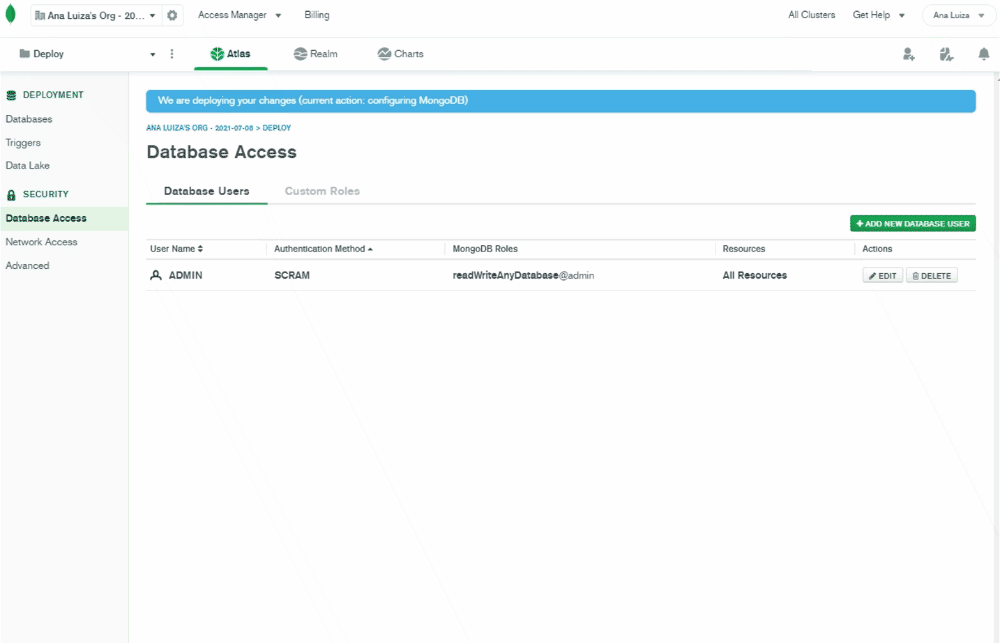
Task: Click the Ana Luiza's Org breadcrumb link
Action: (200, 128)
